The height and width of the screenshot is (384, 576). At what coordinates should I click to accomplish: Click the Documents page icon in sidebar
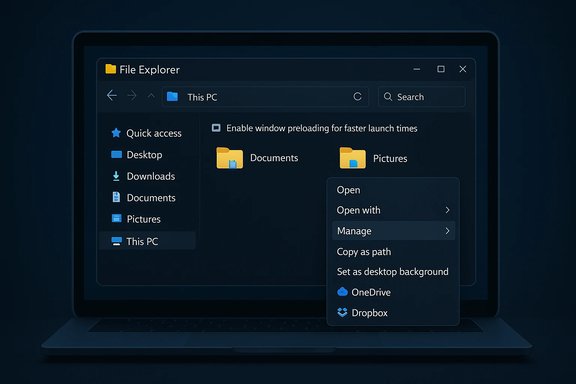116,197
